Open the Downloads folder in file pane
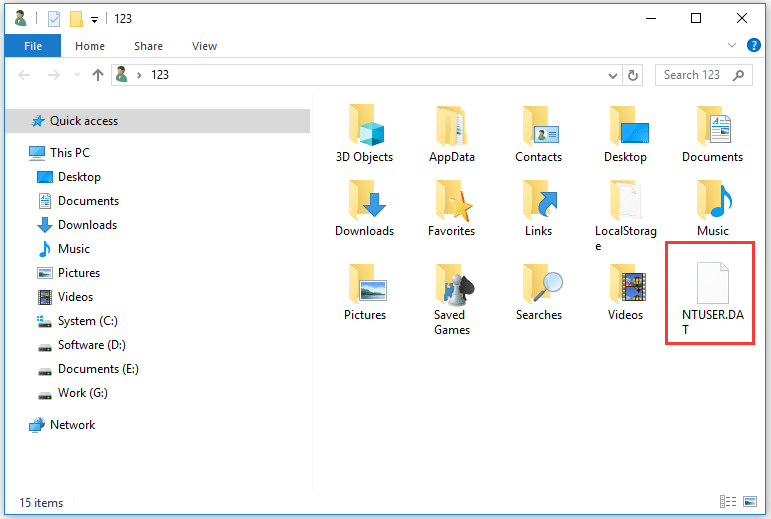This screenshot has height=519, width=771. coord(364,208)
